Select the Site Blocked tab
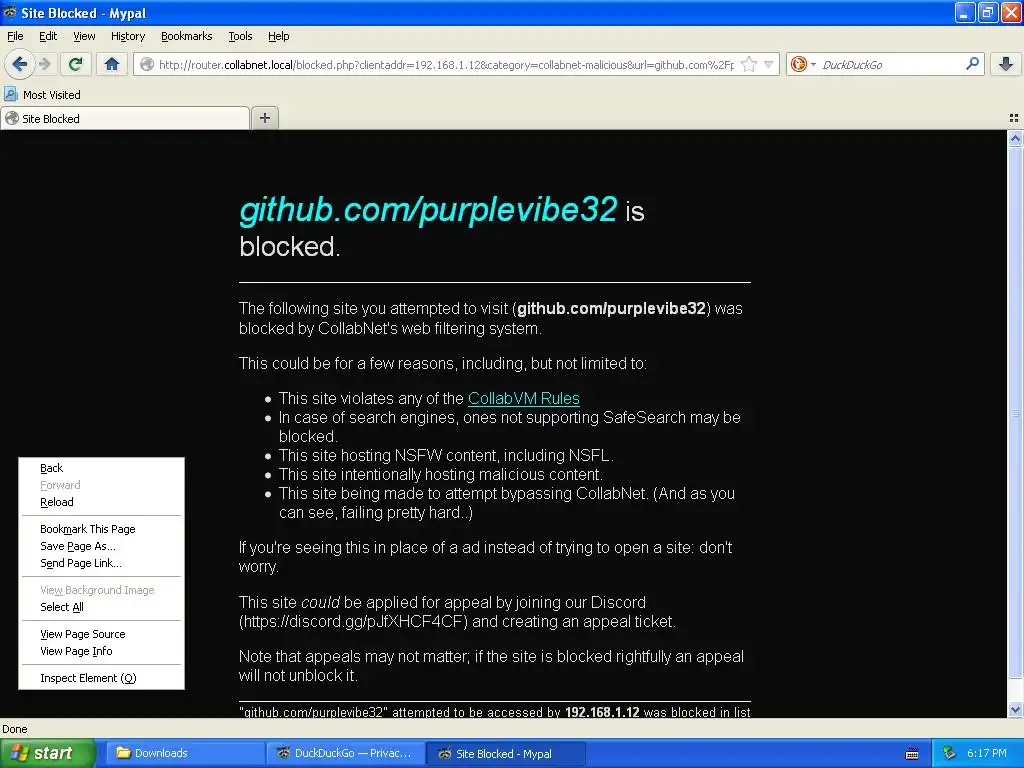Screen dimensions: 1024x768 (x=125, y=118)
